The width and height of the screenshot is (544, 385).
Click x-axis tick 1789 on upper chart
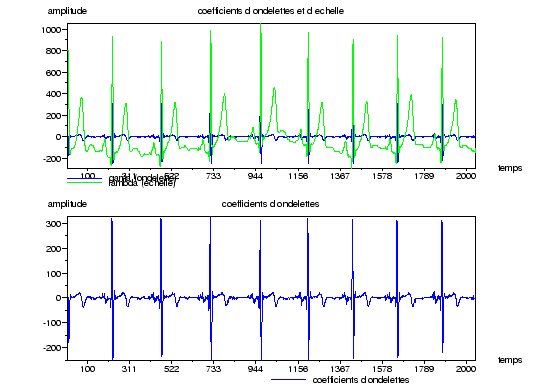point(424,177)
